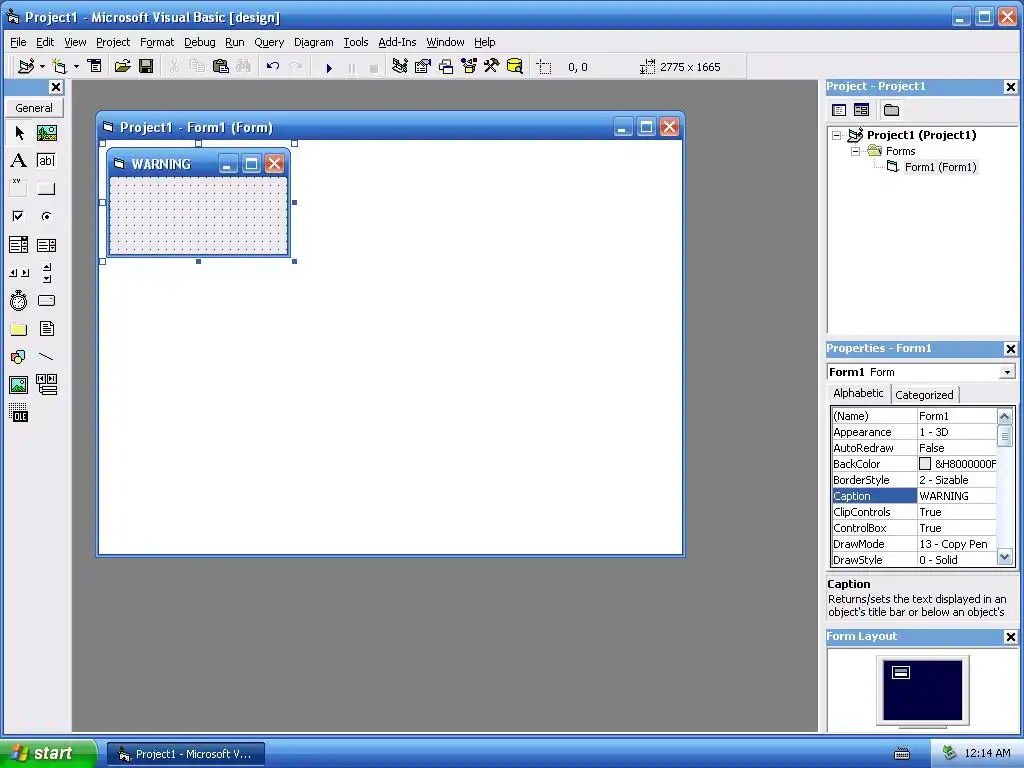Open the Add-Ins menu

pyautogui.click(x=397, y=42)
